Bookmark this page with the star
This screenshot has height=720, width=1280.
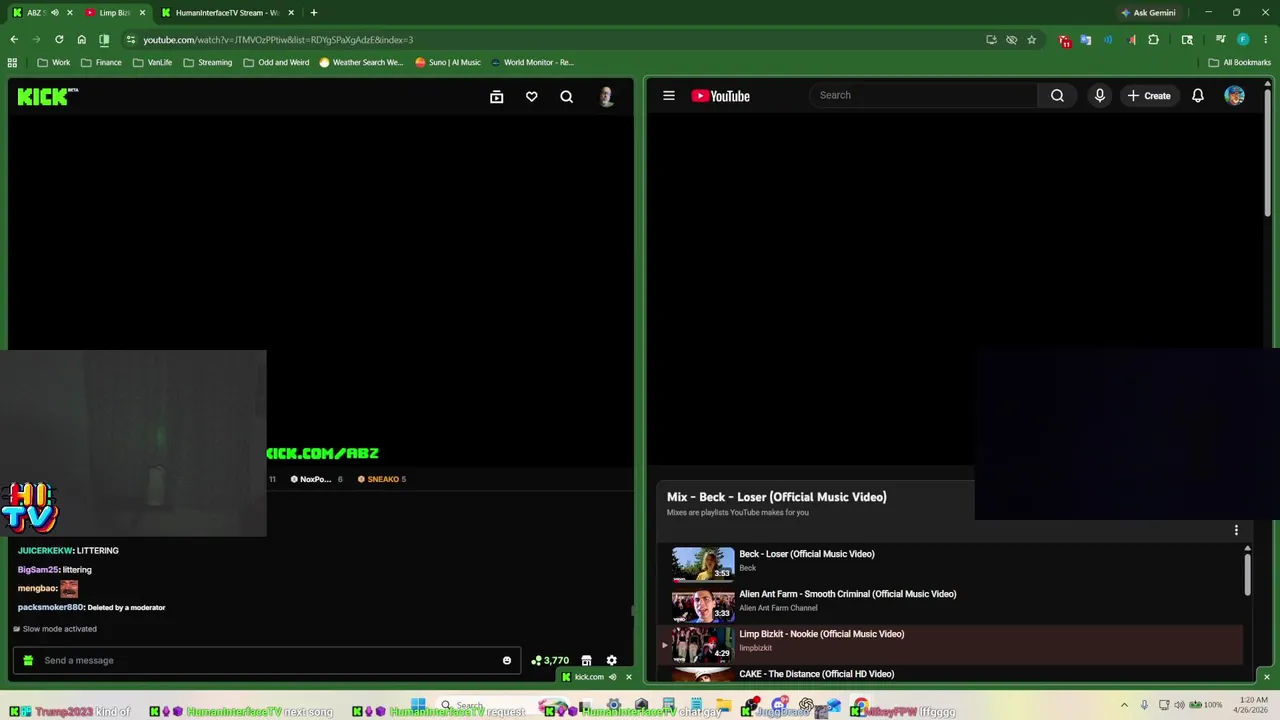pyautogui.click(x=1031, y=40)
